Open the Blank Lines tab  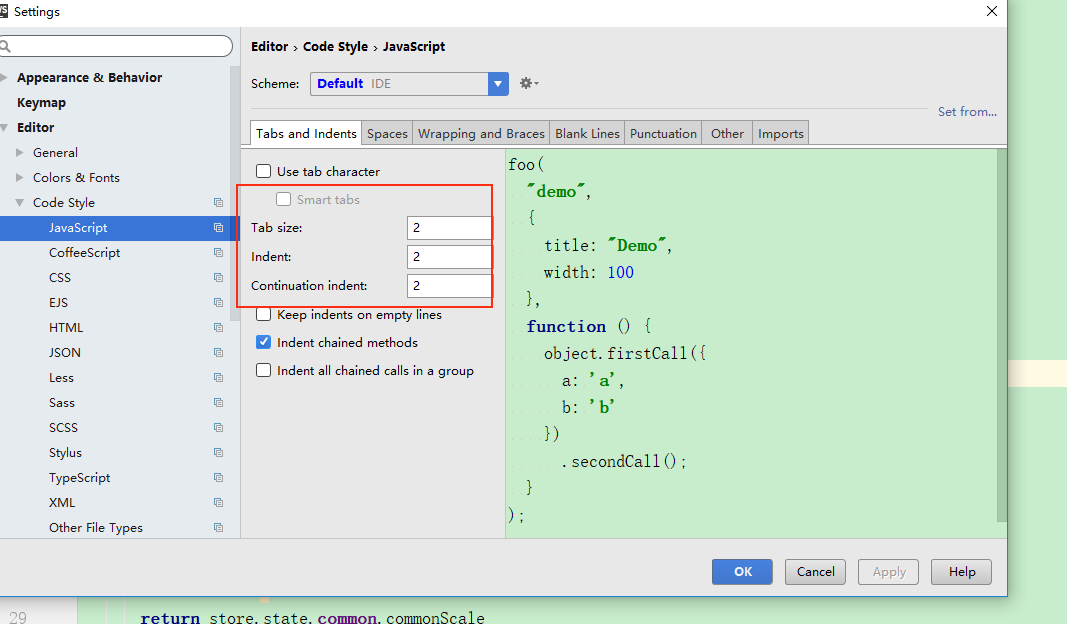tap(587, 133)
